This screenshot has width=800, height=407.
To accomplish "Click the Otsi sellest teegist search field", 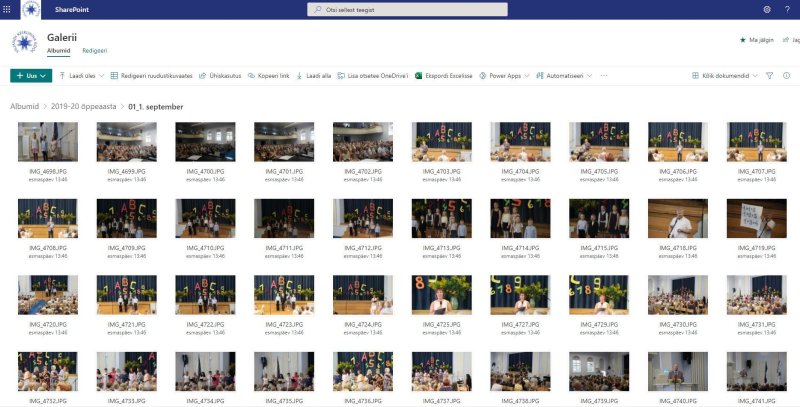I will click(400, 9).
